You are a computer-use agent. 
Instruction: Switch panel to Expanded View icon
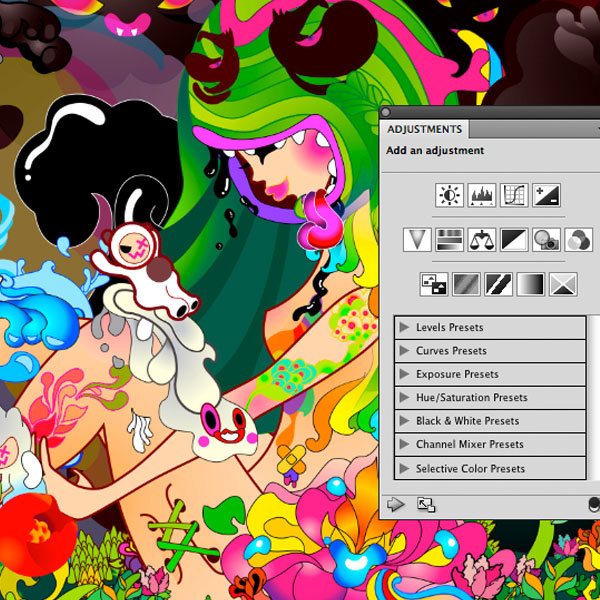pos(426,504)
